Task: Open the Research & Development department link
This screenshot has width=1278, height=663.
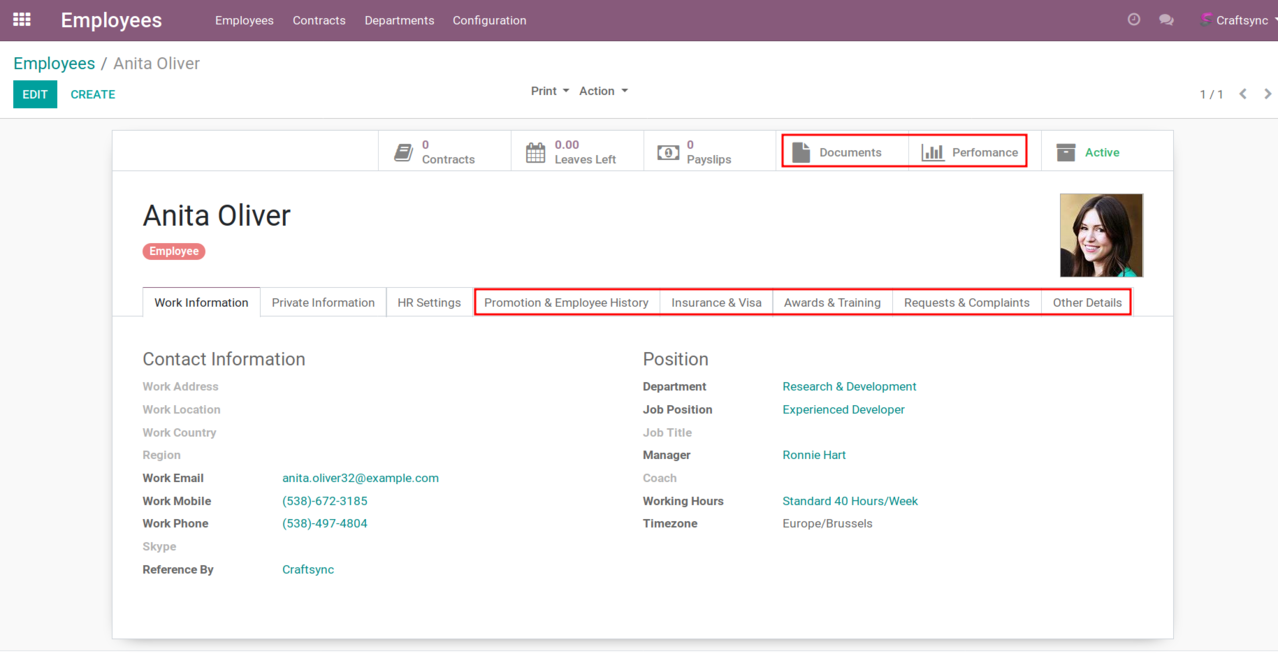Action: click(849, 387)
